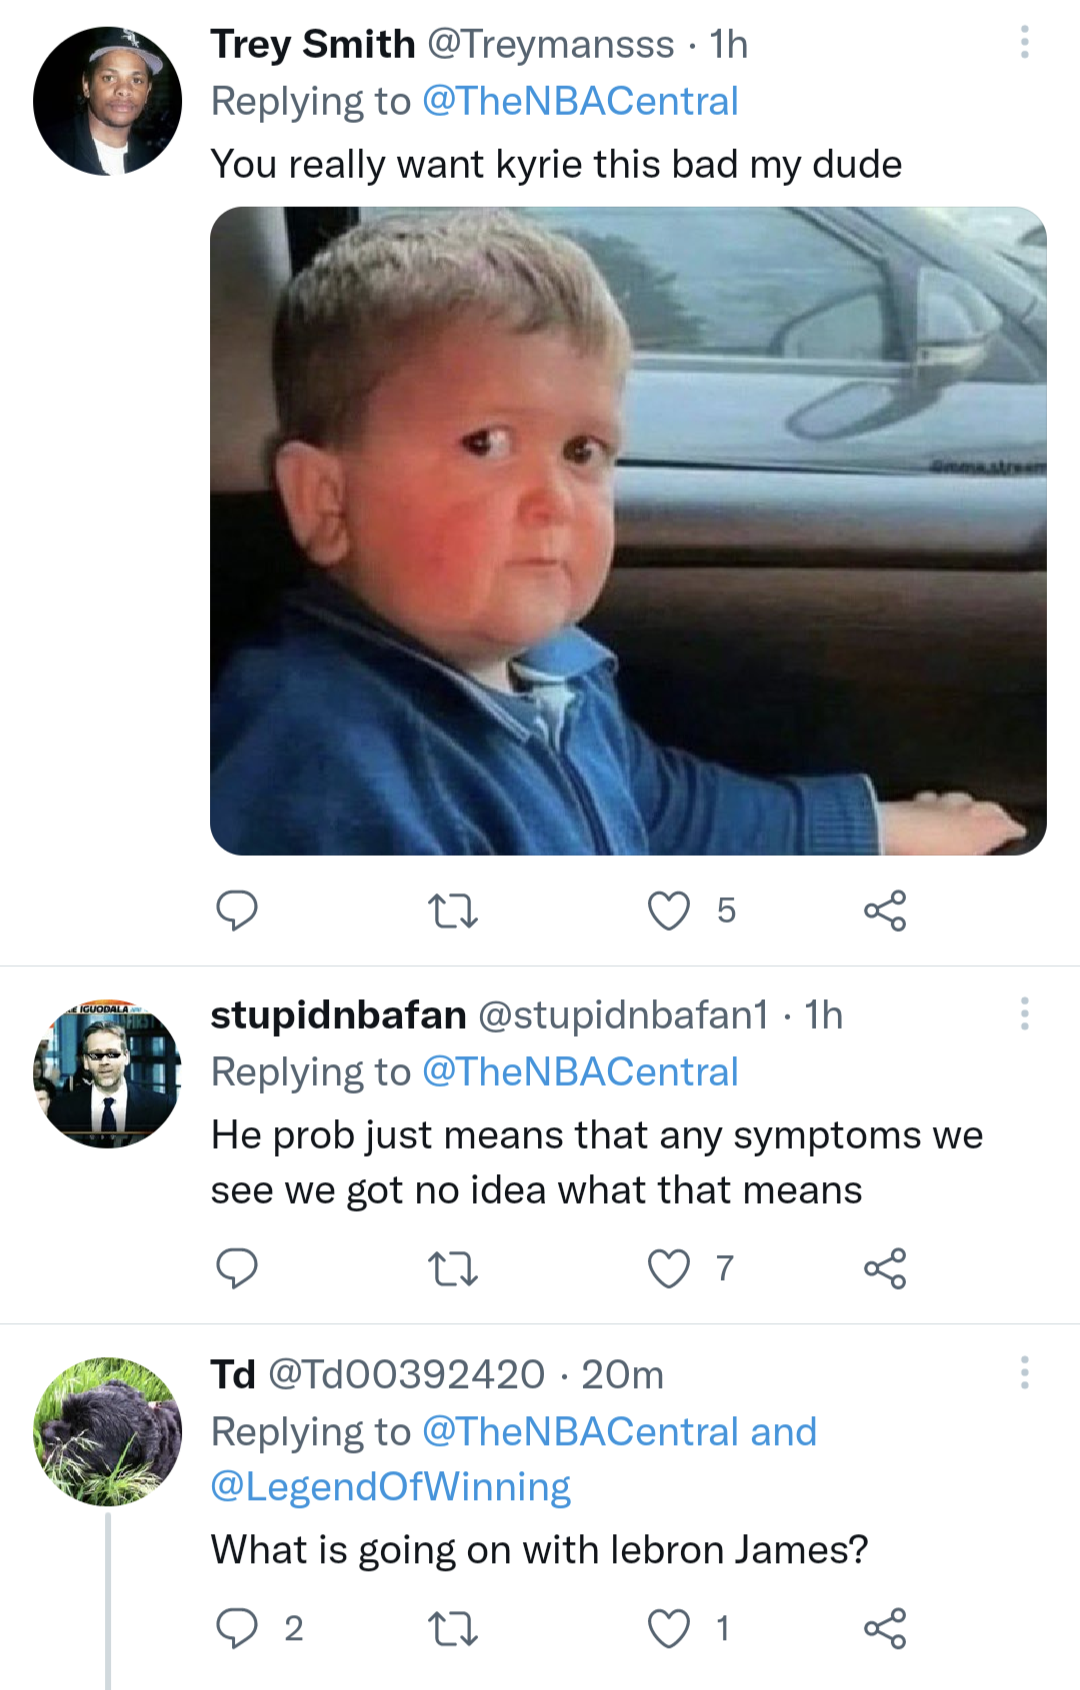This screenshot has width=1080, height=1690.
Task: Open more options menu on Td's tweet
Action: pyautogui.click(x=1024, y=1372)
